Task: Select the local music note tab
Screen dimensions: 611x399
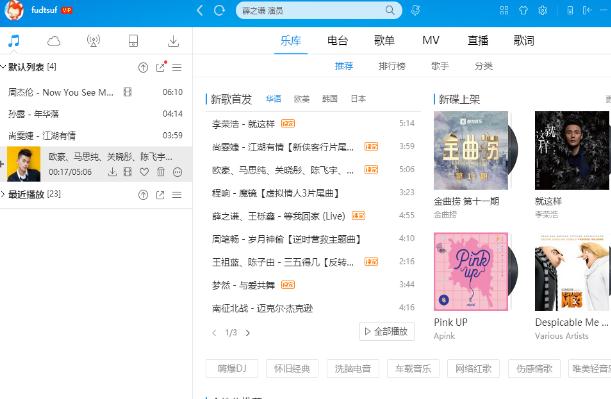Action: (x=14, y=41)
